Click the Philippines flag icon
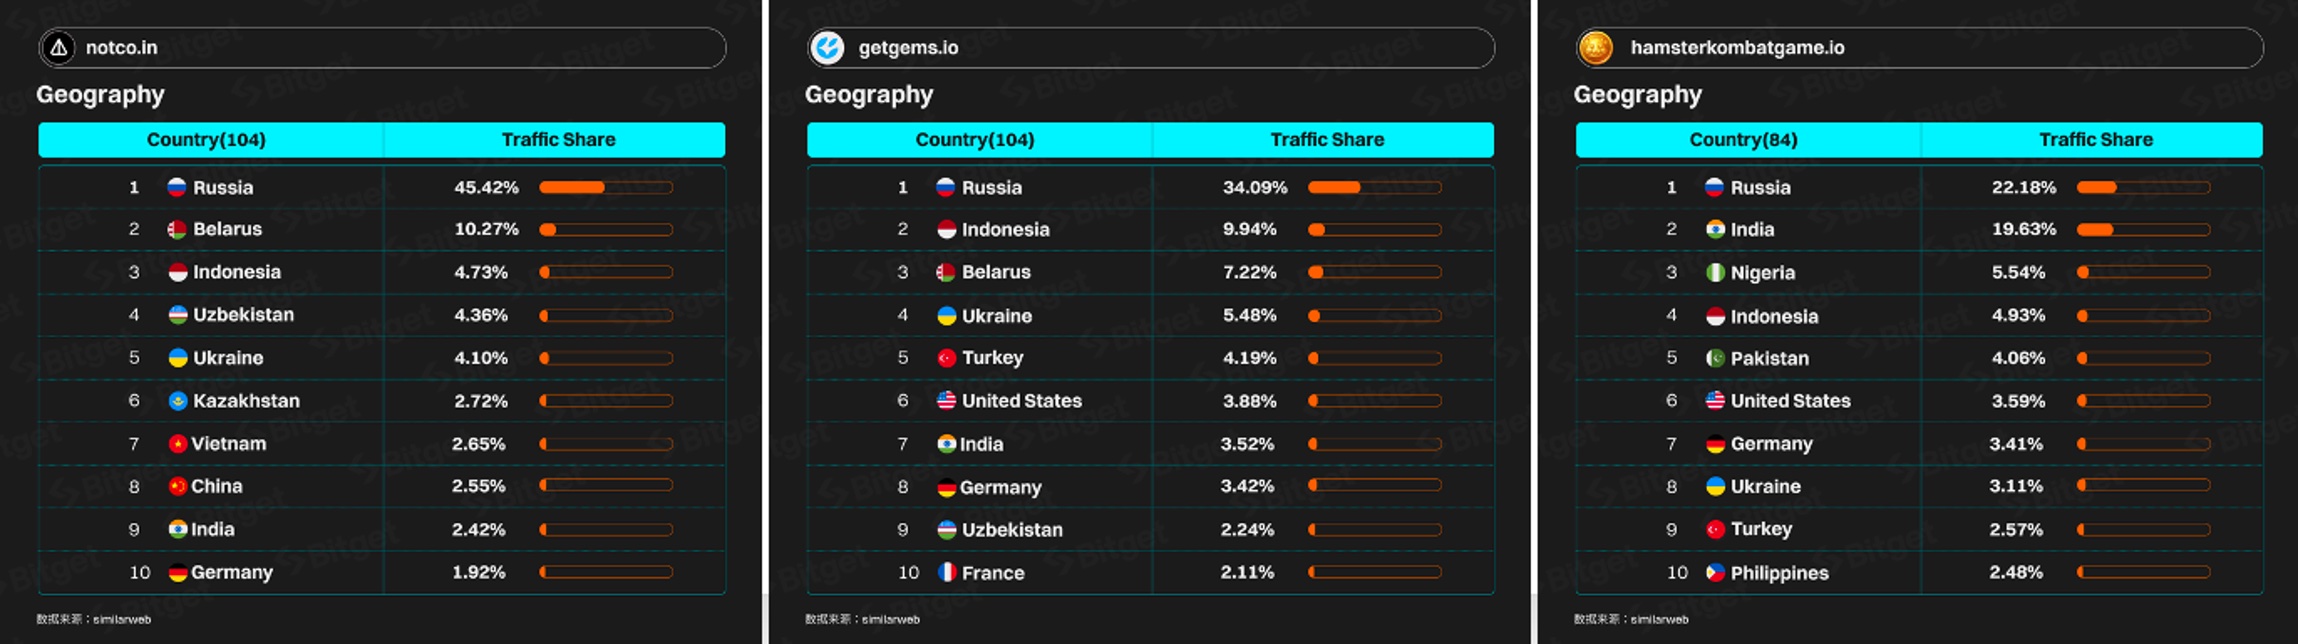Image resolution: width=2298 pixels, height=644 pixels. click(x=1715, y=573)
